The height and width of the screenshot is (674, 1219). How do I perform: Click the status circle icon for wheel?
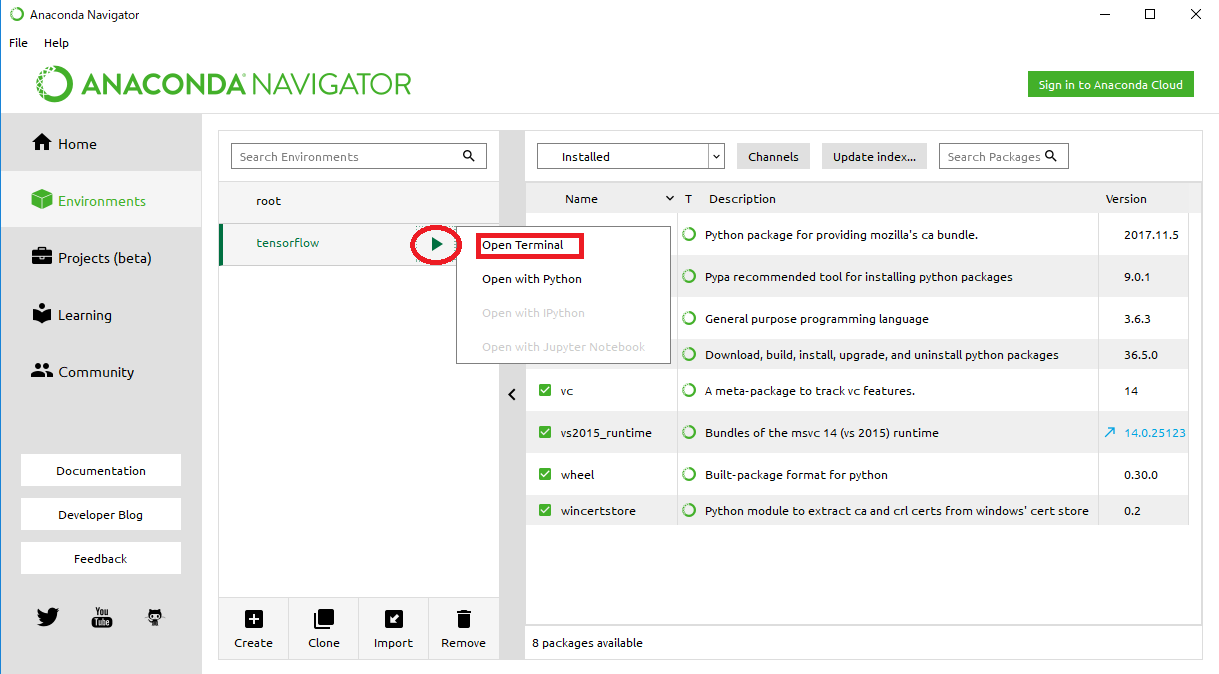point(690,475)
